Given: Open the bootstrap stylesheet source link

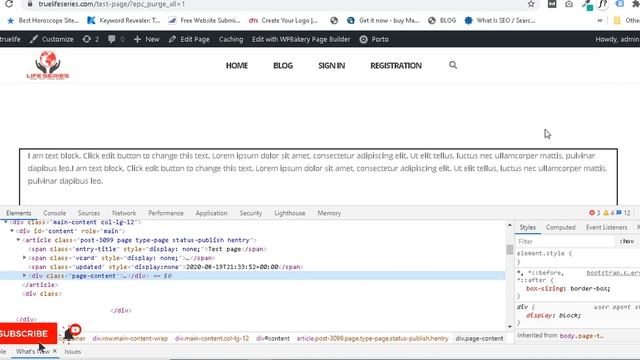Looking at the screenshot, I should click(x=613, y=273).
